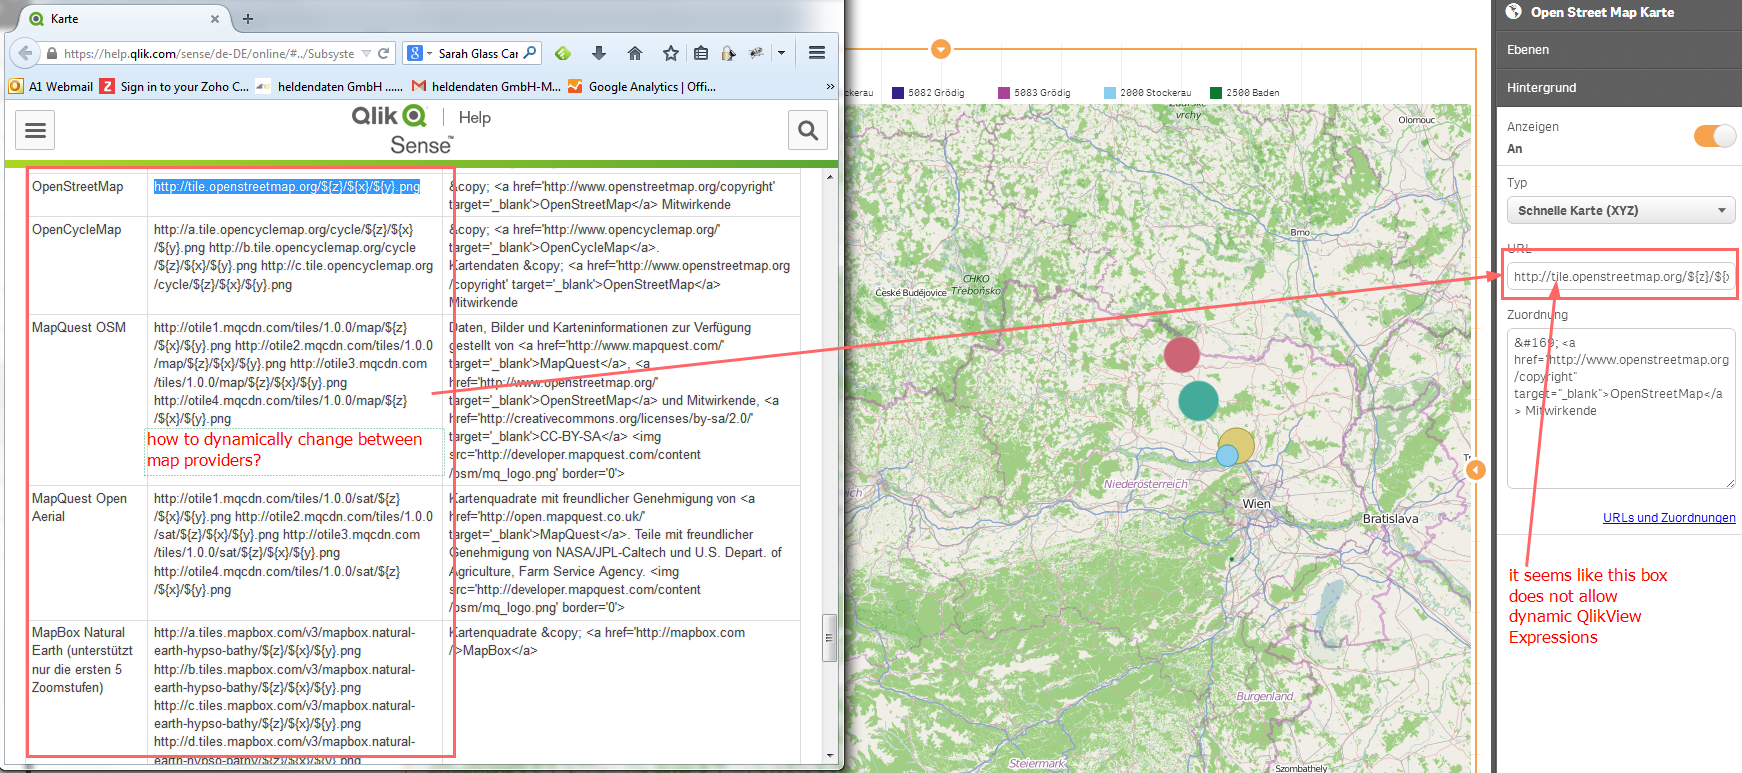The width and height of the screenshot is (1742, 773).
Task: Open Firefox main menu button
Action: click(x=817, y=53)
